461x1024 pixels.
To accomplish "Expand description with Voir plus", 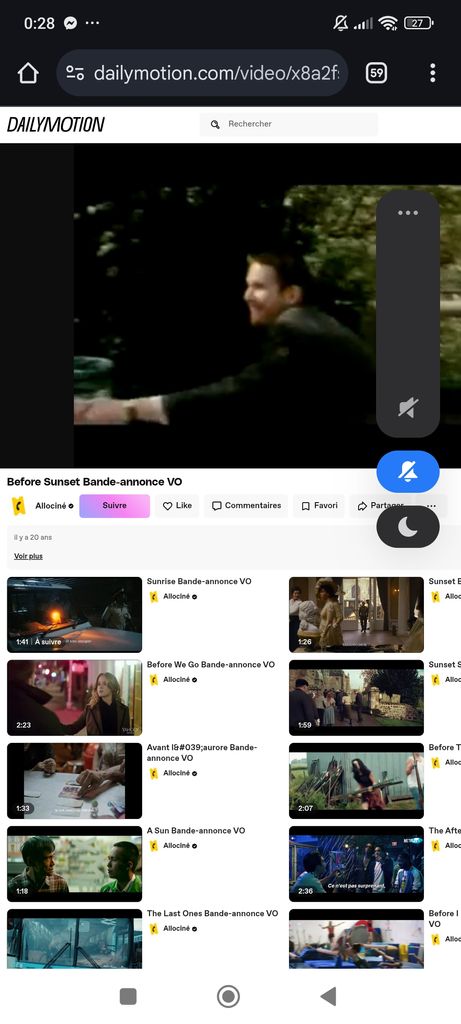I will 28,556.
